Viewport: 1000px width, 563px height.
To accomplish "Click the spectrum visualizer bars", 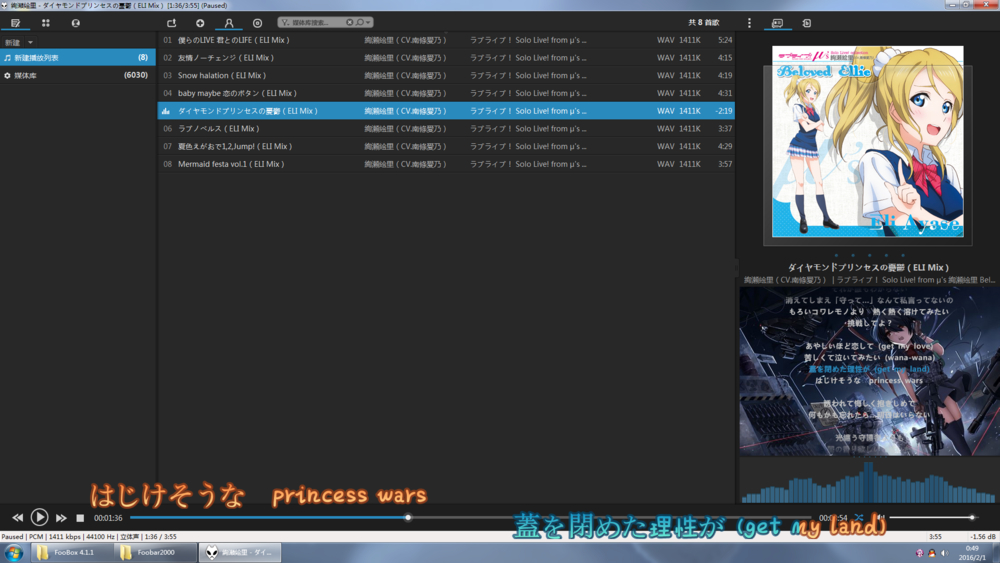I will point(869,481).
